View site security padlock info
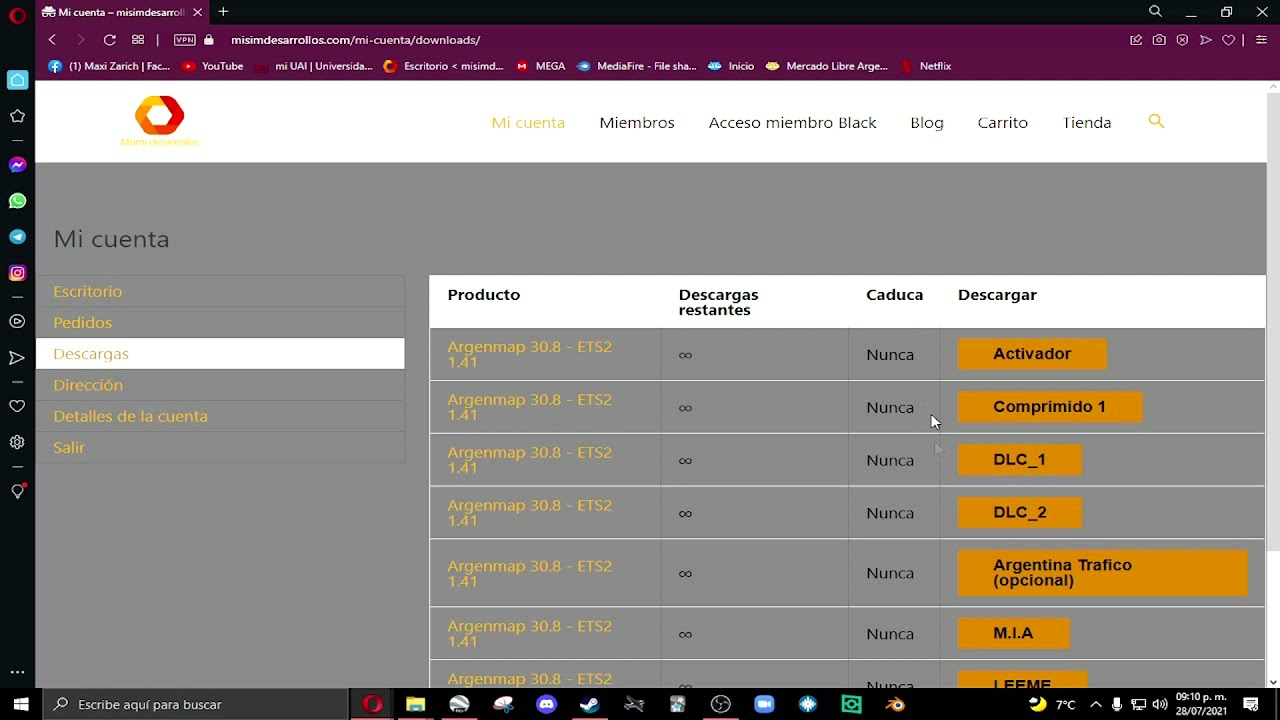This screenshot has width=1280, height=720. coord(209,40)
